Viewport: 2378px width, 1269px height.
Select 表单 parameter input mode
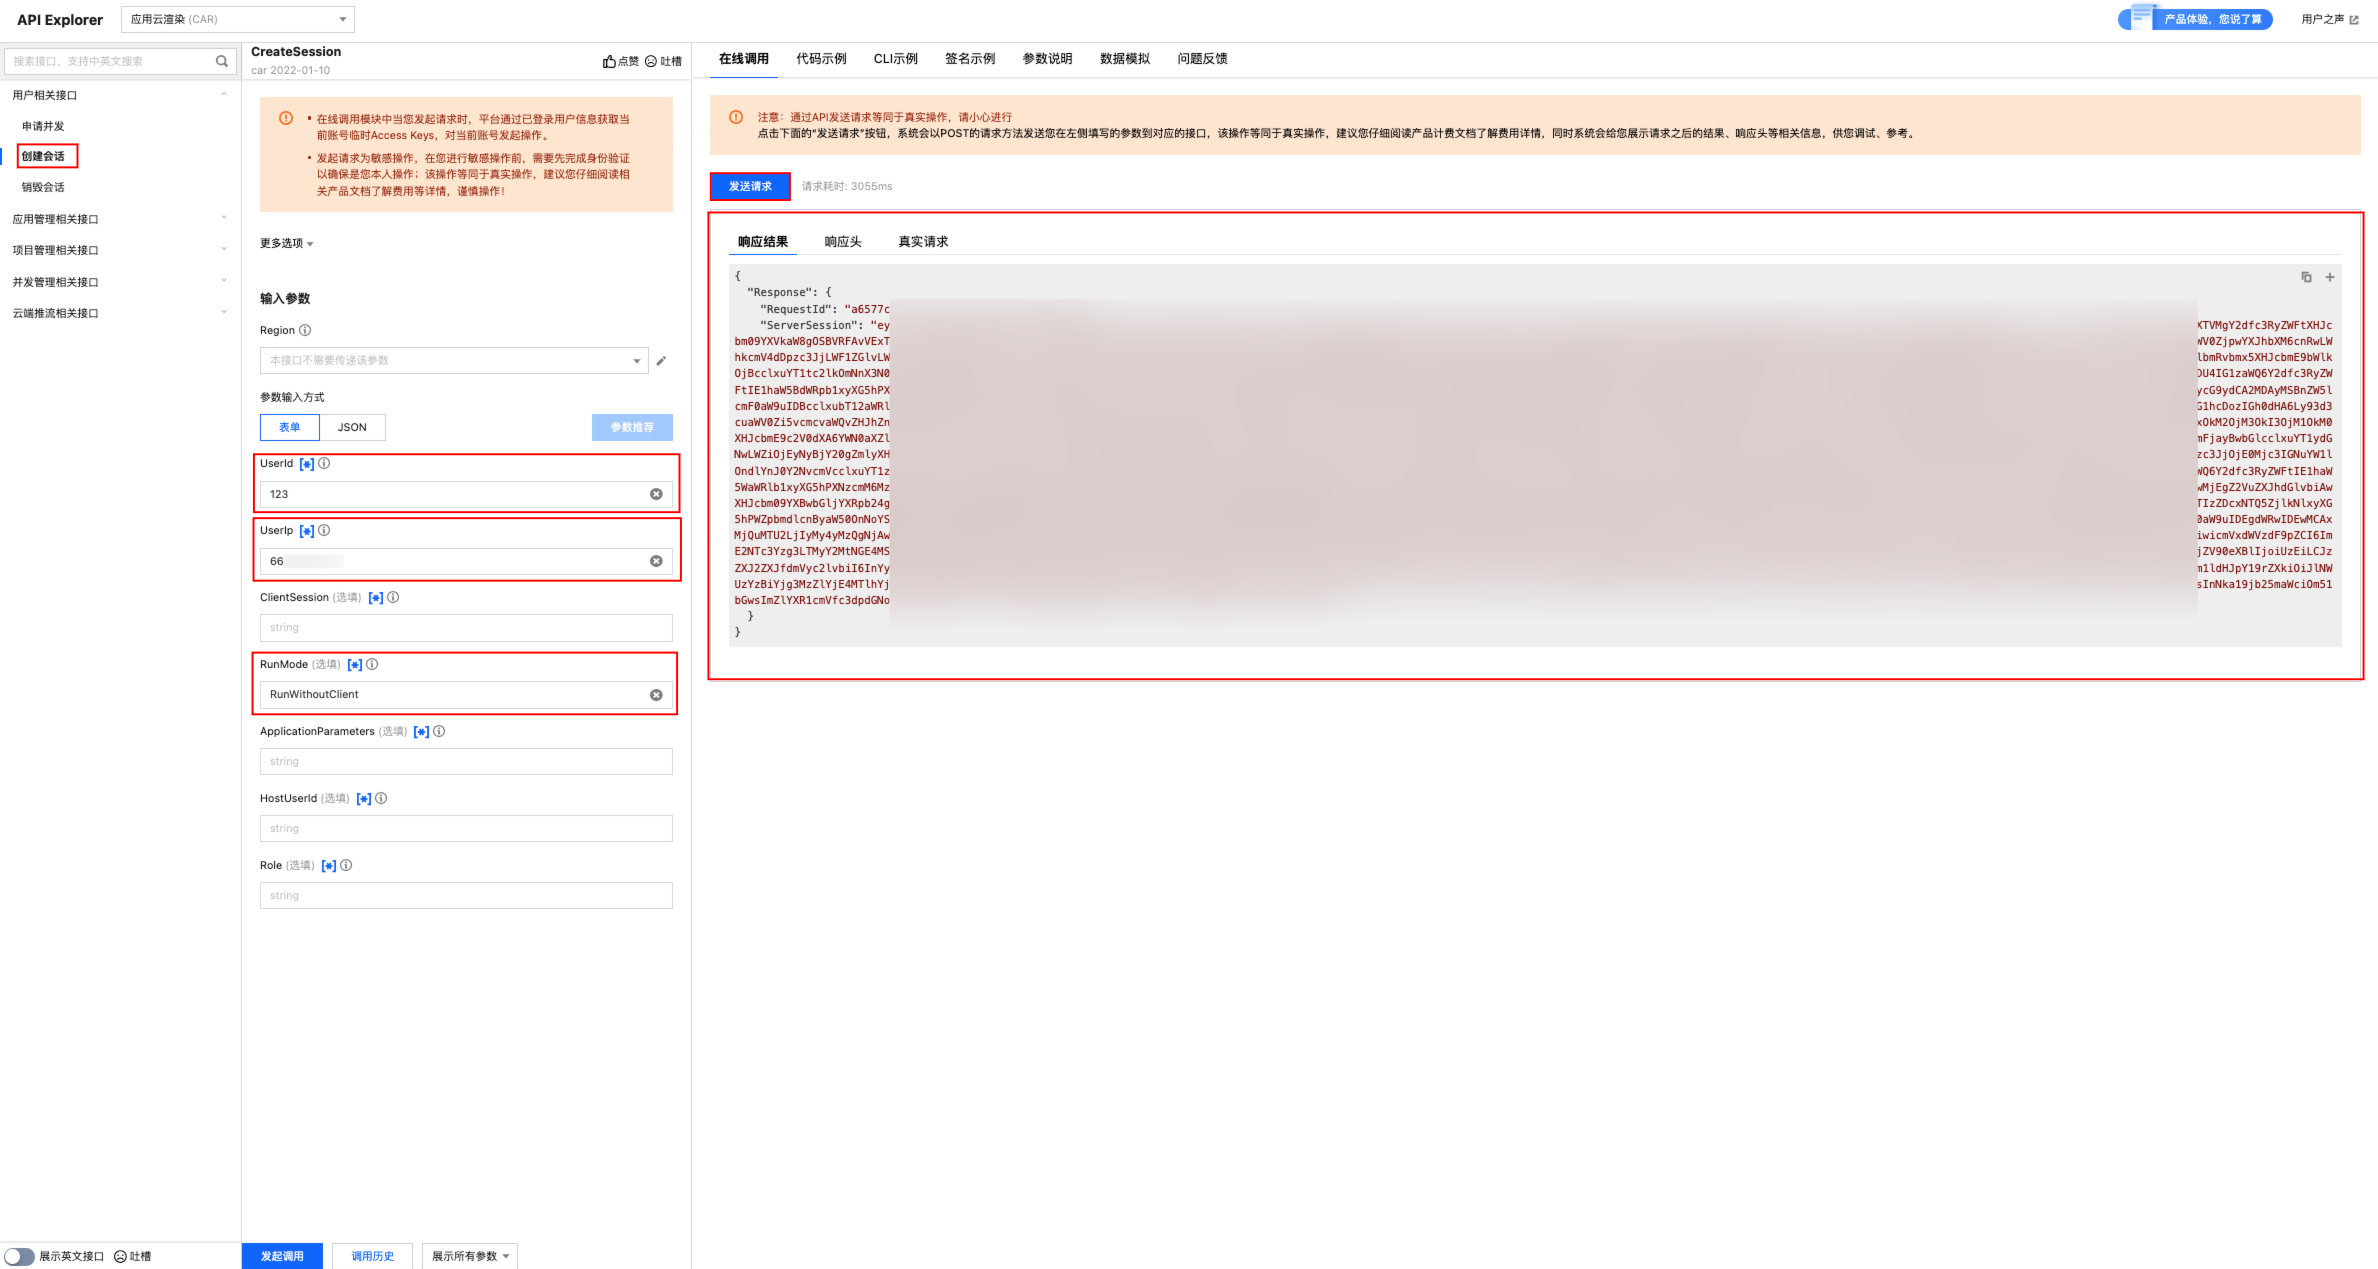point(290,427)
